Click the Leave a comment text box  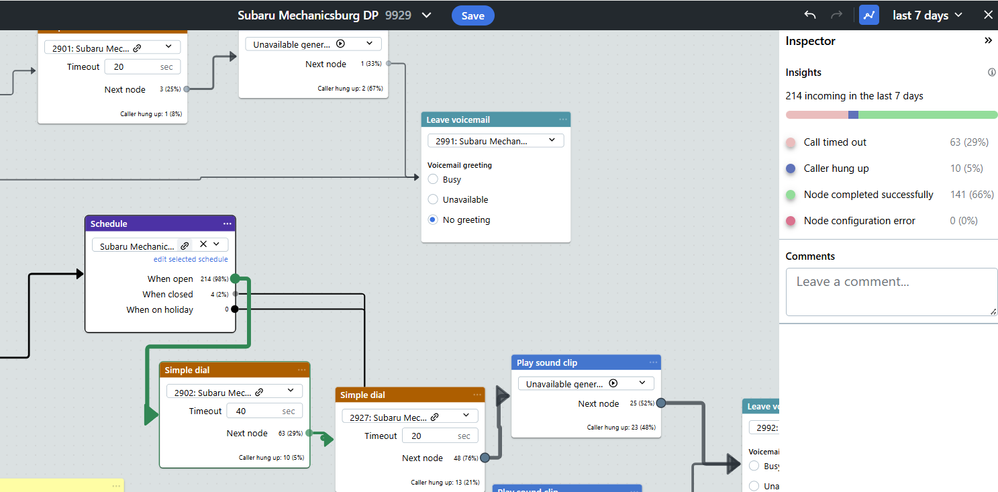point(891,292)
